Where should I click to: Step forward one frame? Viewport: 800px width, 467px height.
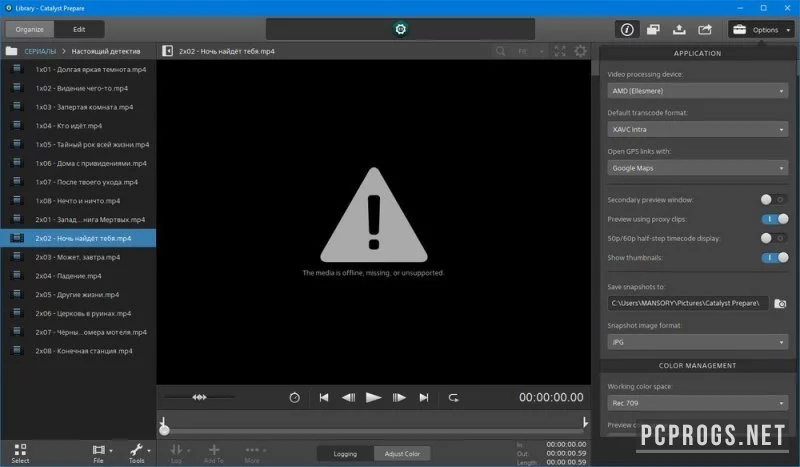[x=399, y=398]
